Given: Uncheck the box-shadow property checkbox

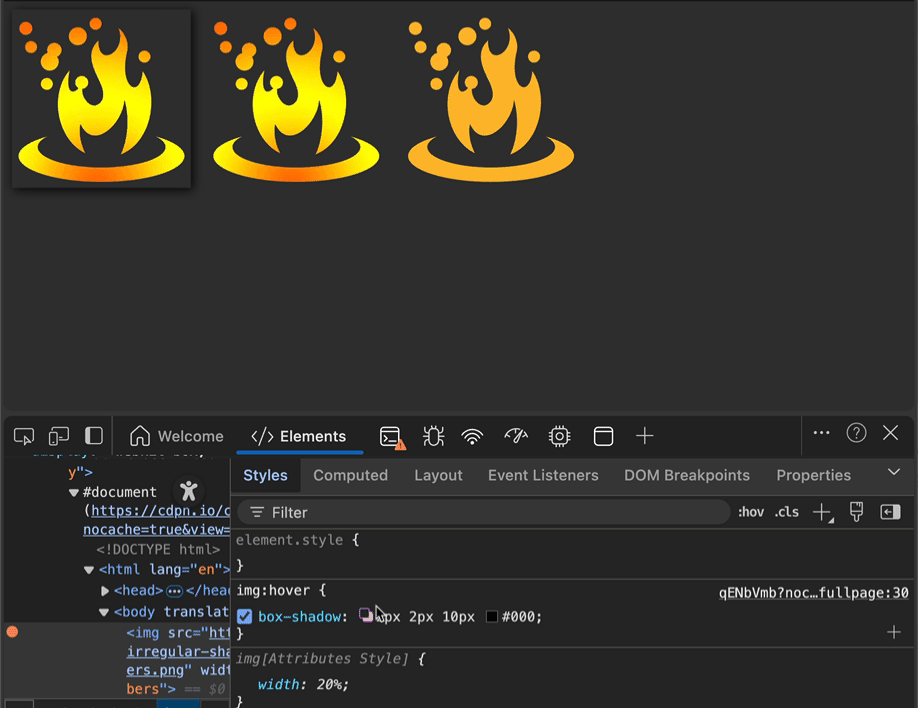Looking at the screenshot, I should point(245,616).
